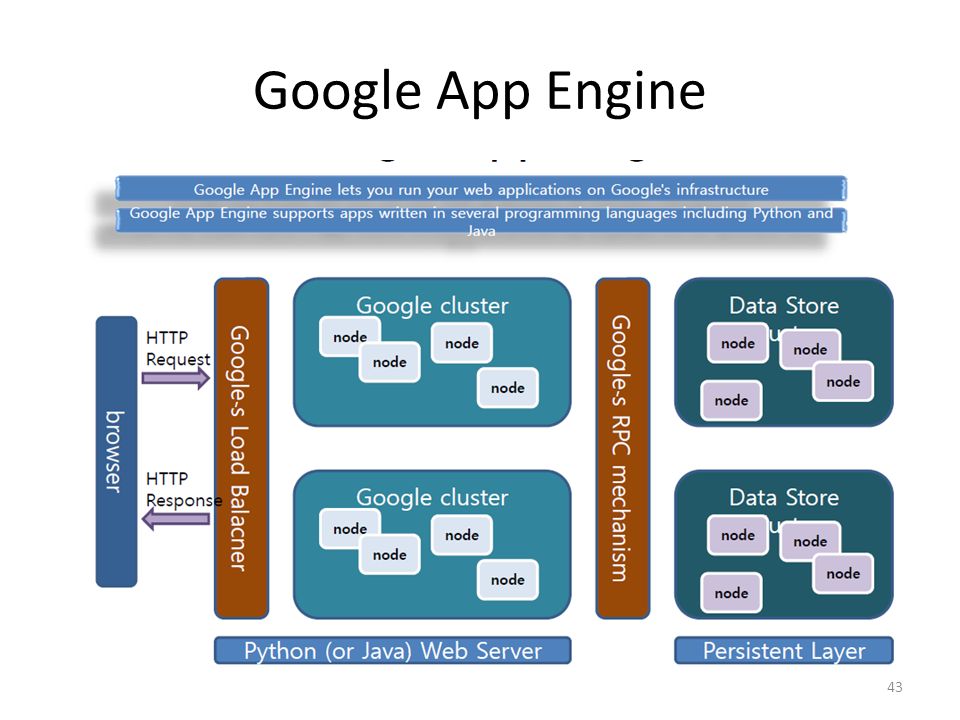Image resolution: width=960 pixels, height=720 pixels.
Task: Click the slide number 43
Action: 894,687
